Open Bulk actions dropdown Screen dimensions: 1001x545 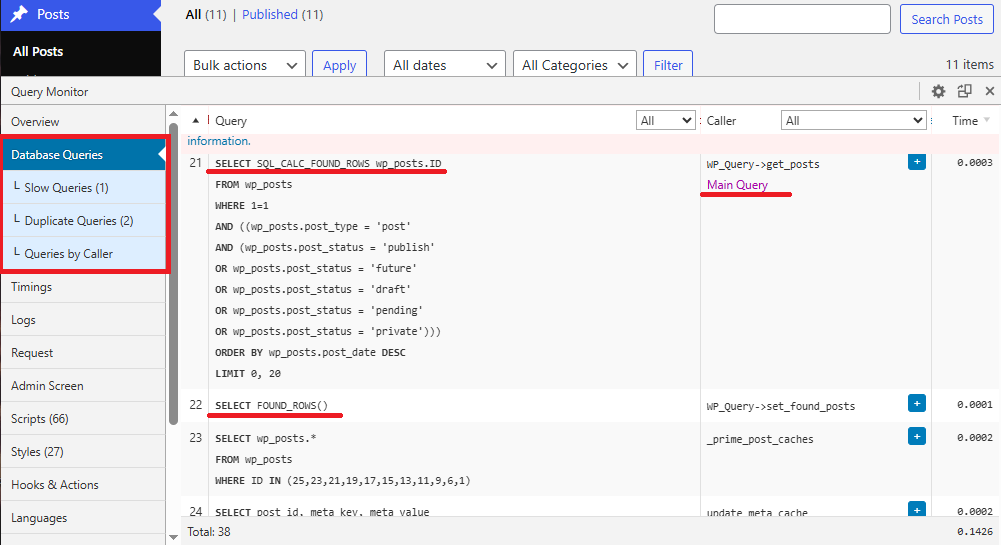[x=245, y=65]
